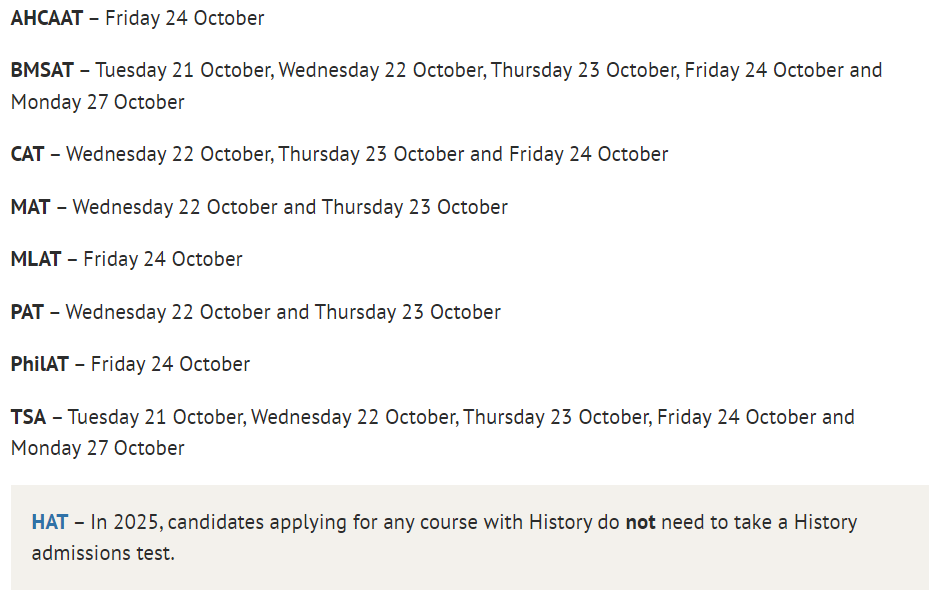This screenshot has width=935, height=598.
Task: Click 'Thursday 23 October' in the MAT line
Action: [x=415, y=207]
